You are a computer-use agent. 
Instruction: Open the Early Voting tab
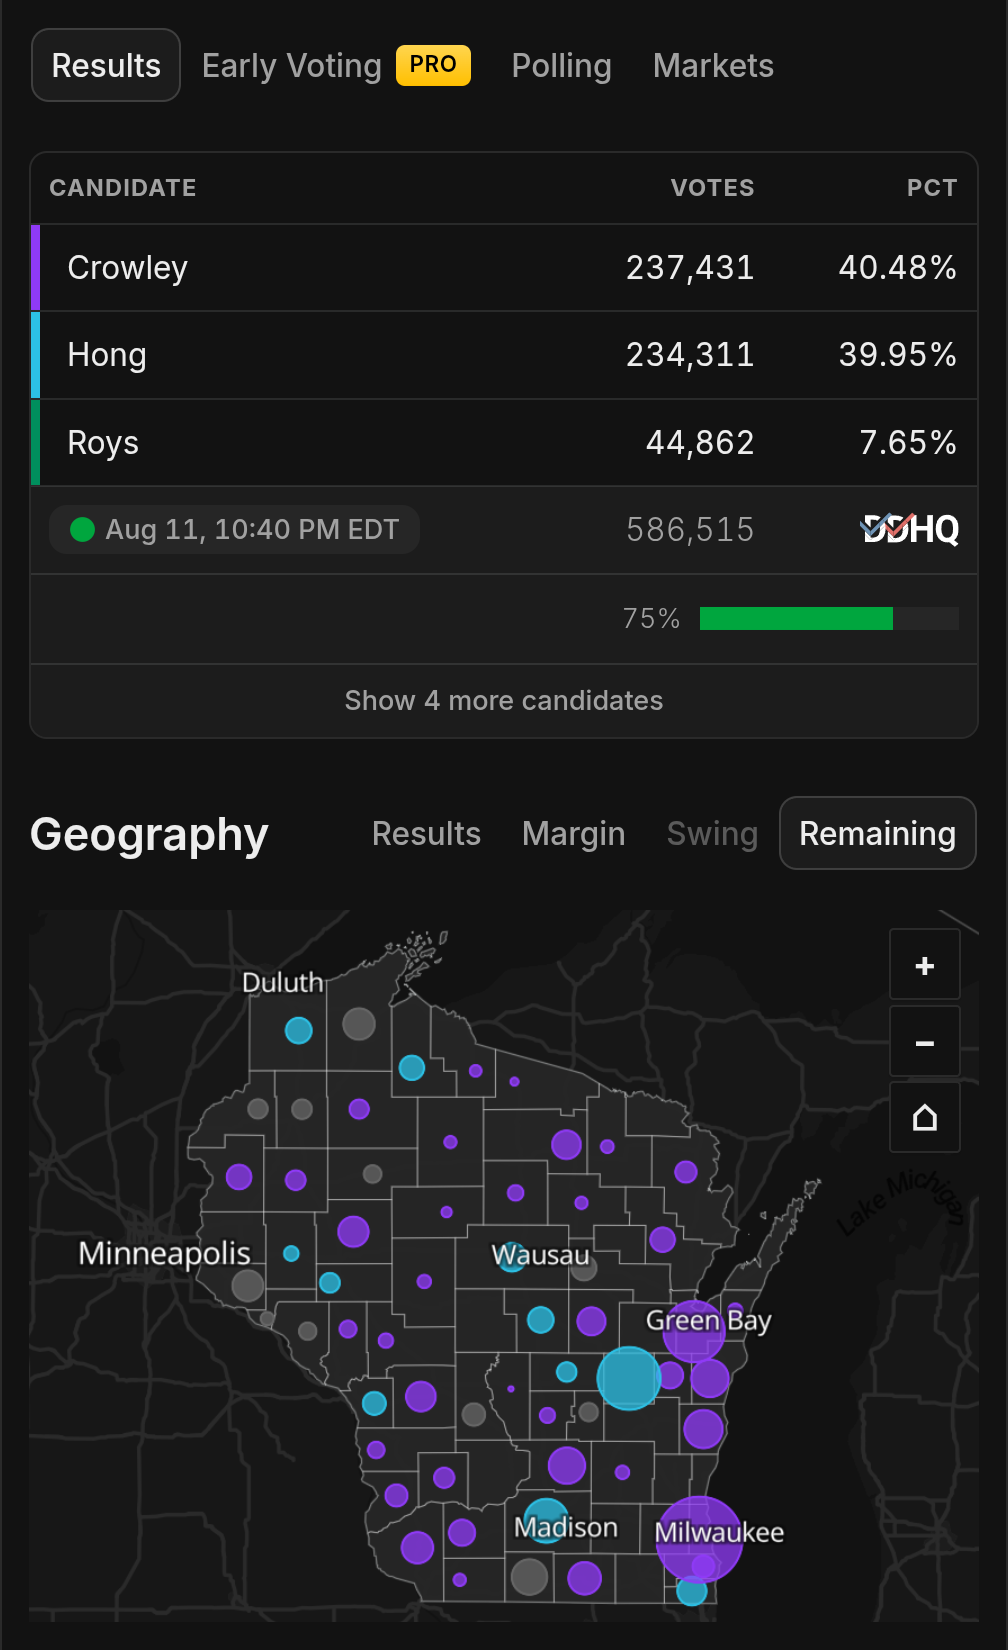pyautogui.click(x=292, y=65)
